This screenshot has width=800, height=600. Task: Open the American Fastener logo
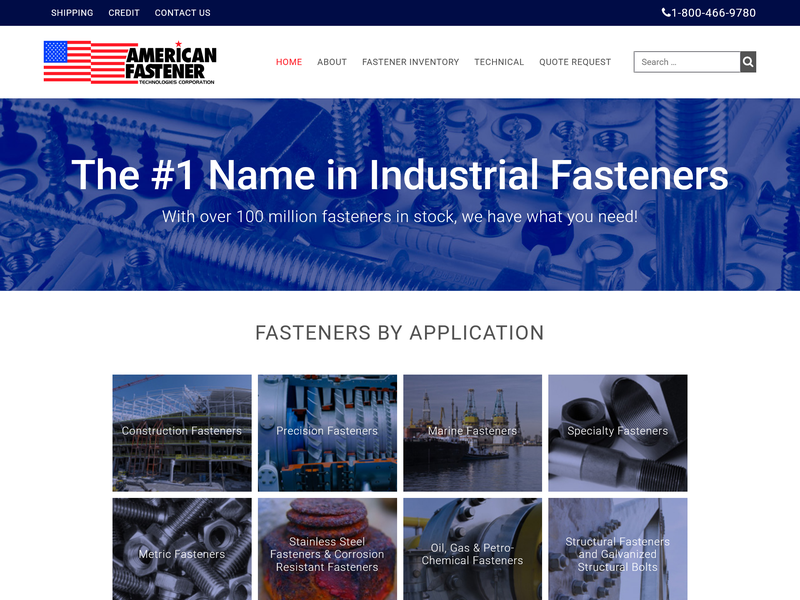click(x=130, y=62)
